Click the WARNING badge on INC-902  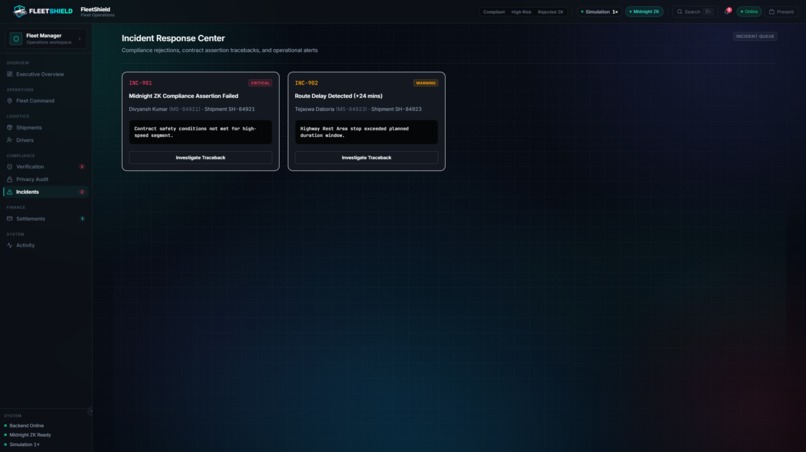pyautogui.click(x=426, y=83)
